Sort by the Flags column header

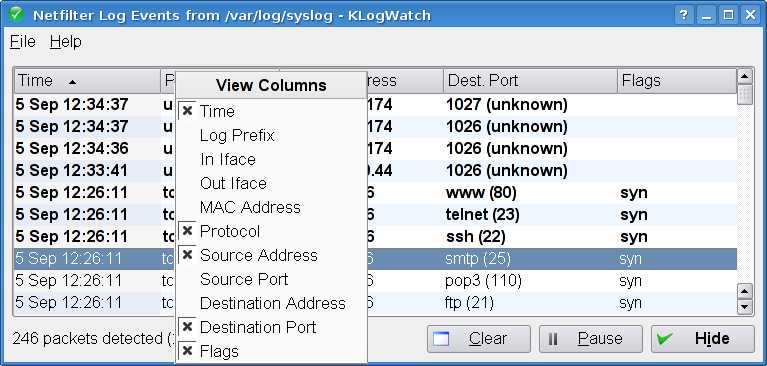(677, 81)
